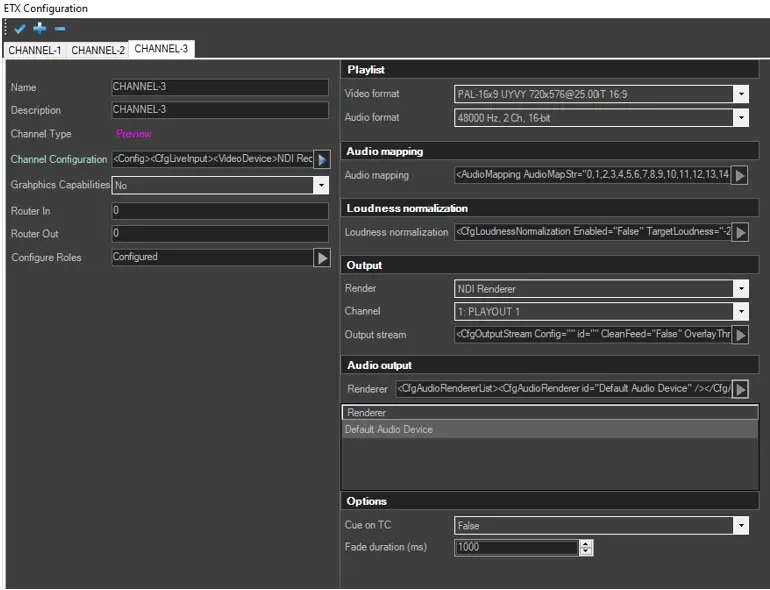This screenshot has width=770, height=590.
Task: Switch to the CHANNEL-1 tab
Action: point(35,50)
